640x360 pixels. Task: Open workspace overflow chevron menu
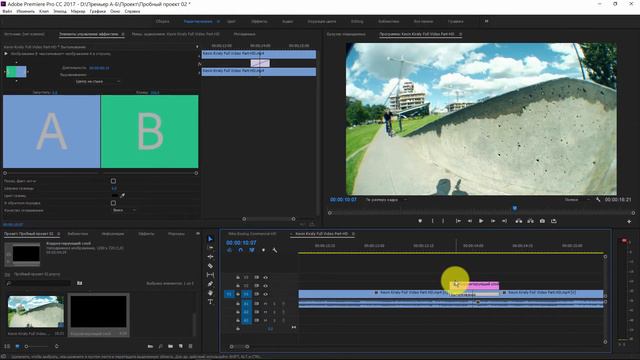(x=486, y=21)
